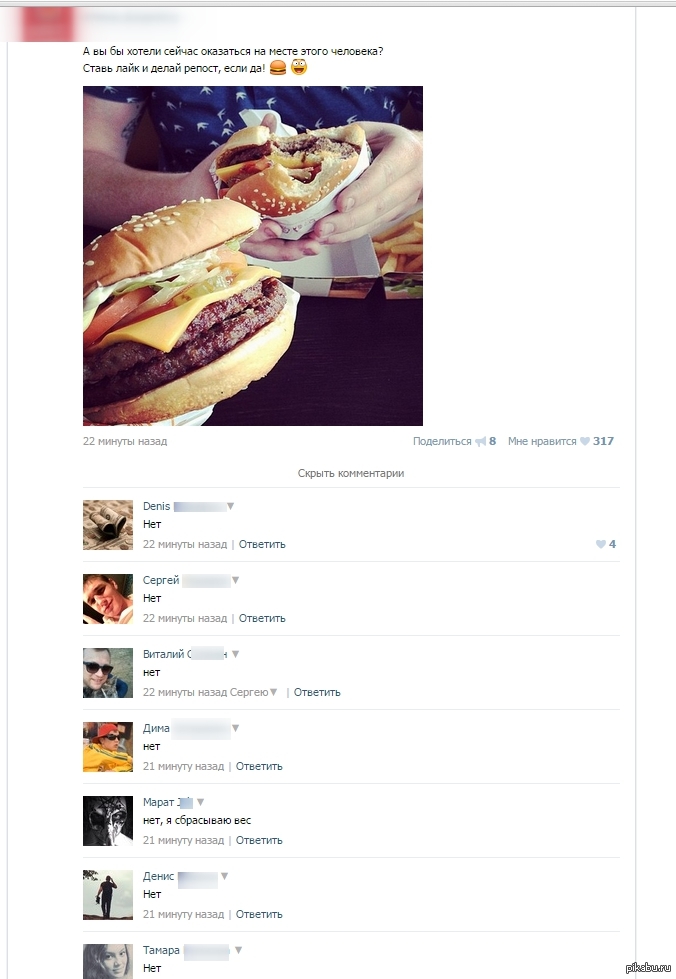Click Мне нравится link
Image resolution: width=676 pixels, height=979 pixels.
pos(542,441)
